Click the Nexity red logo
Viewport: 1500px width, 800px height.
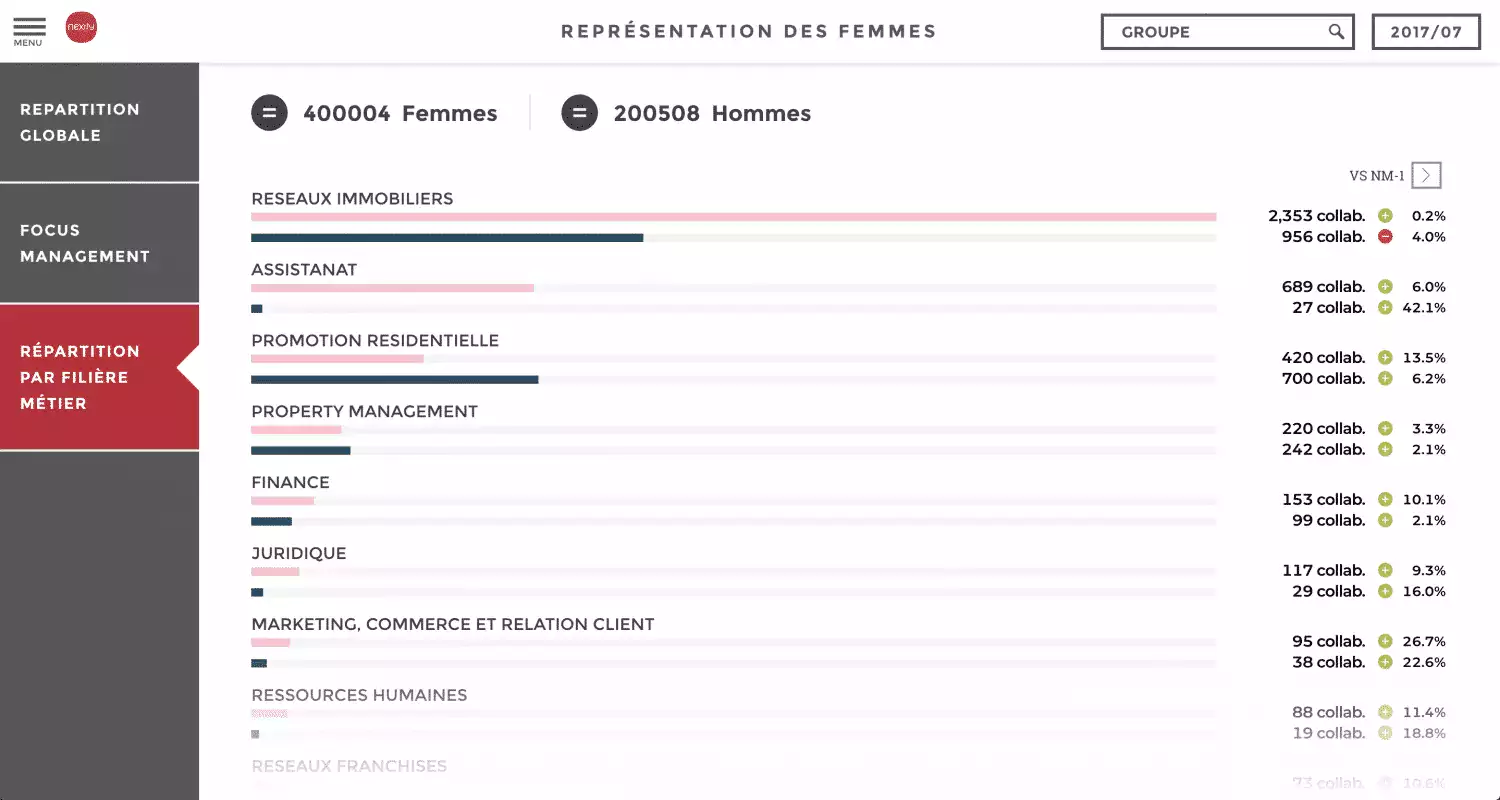coord(81,28)
